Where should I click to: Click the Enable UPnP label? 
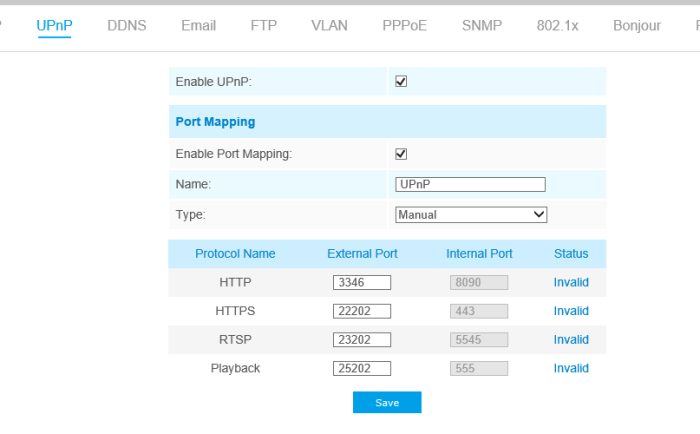coord(213,82)
